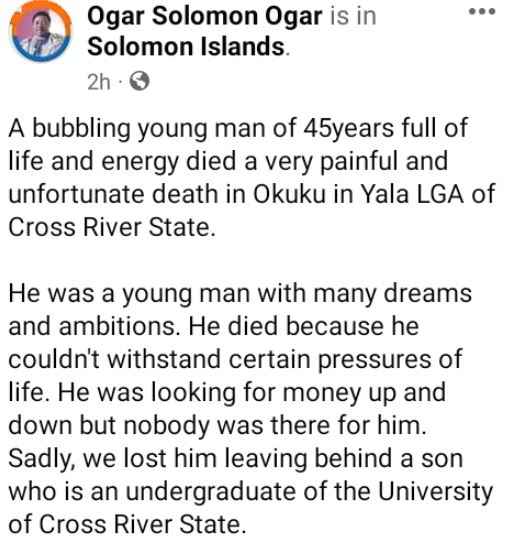Open the three-dot post options menu

482,11
